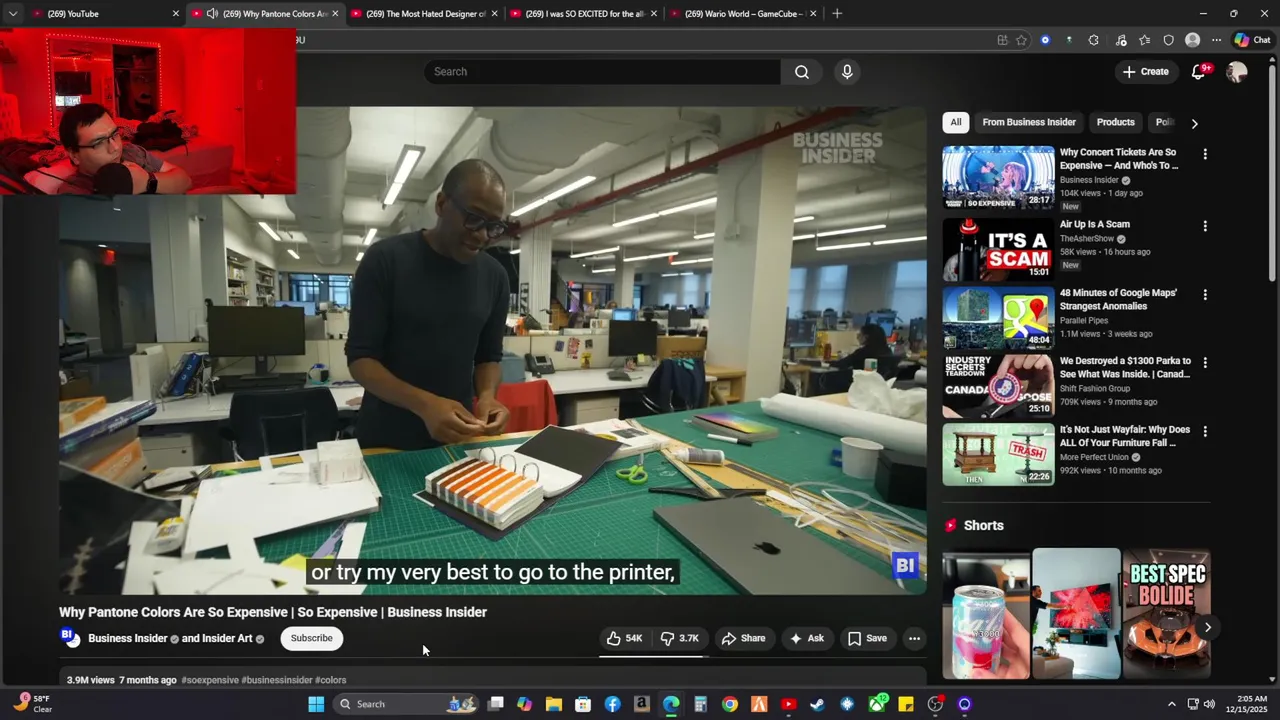Open Business Insider channel link
The width and height of the screenshot is (1280, 720).
click(127, 638)
